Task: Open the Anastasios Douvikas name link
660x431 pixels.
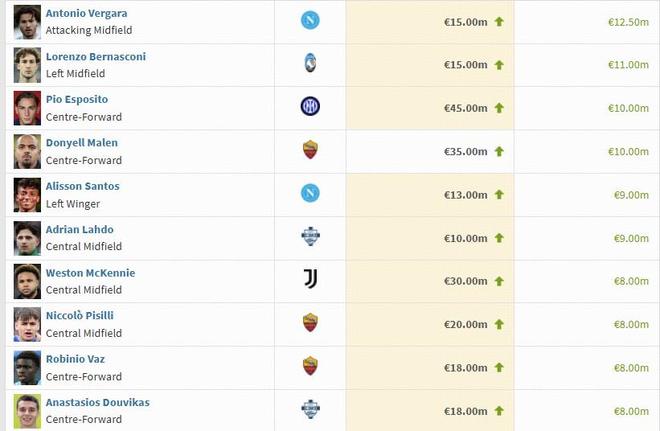Action: click(x=97, y=402)
